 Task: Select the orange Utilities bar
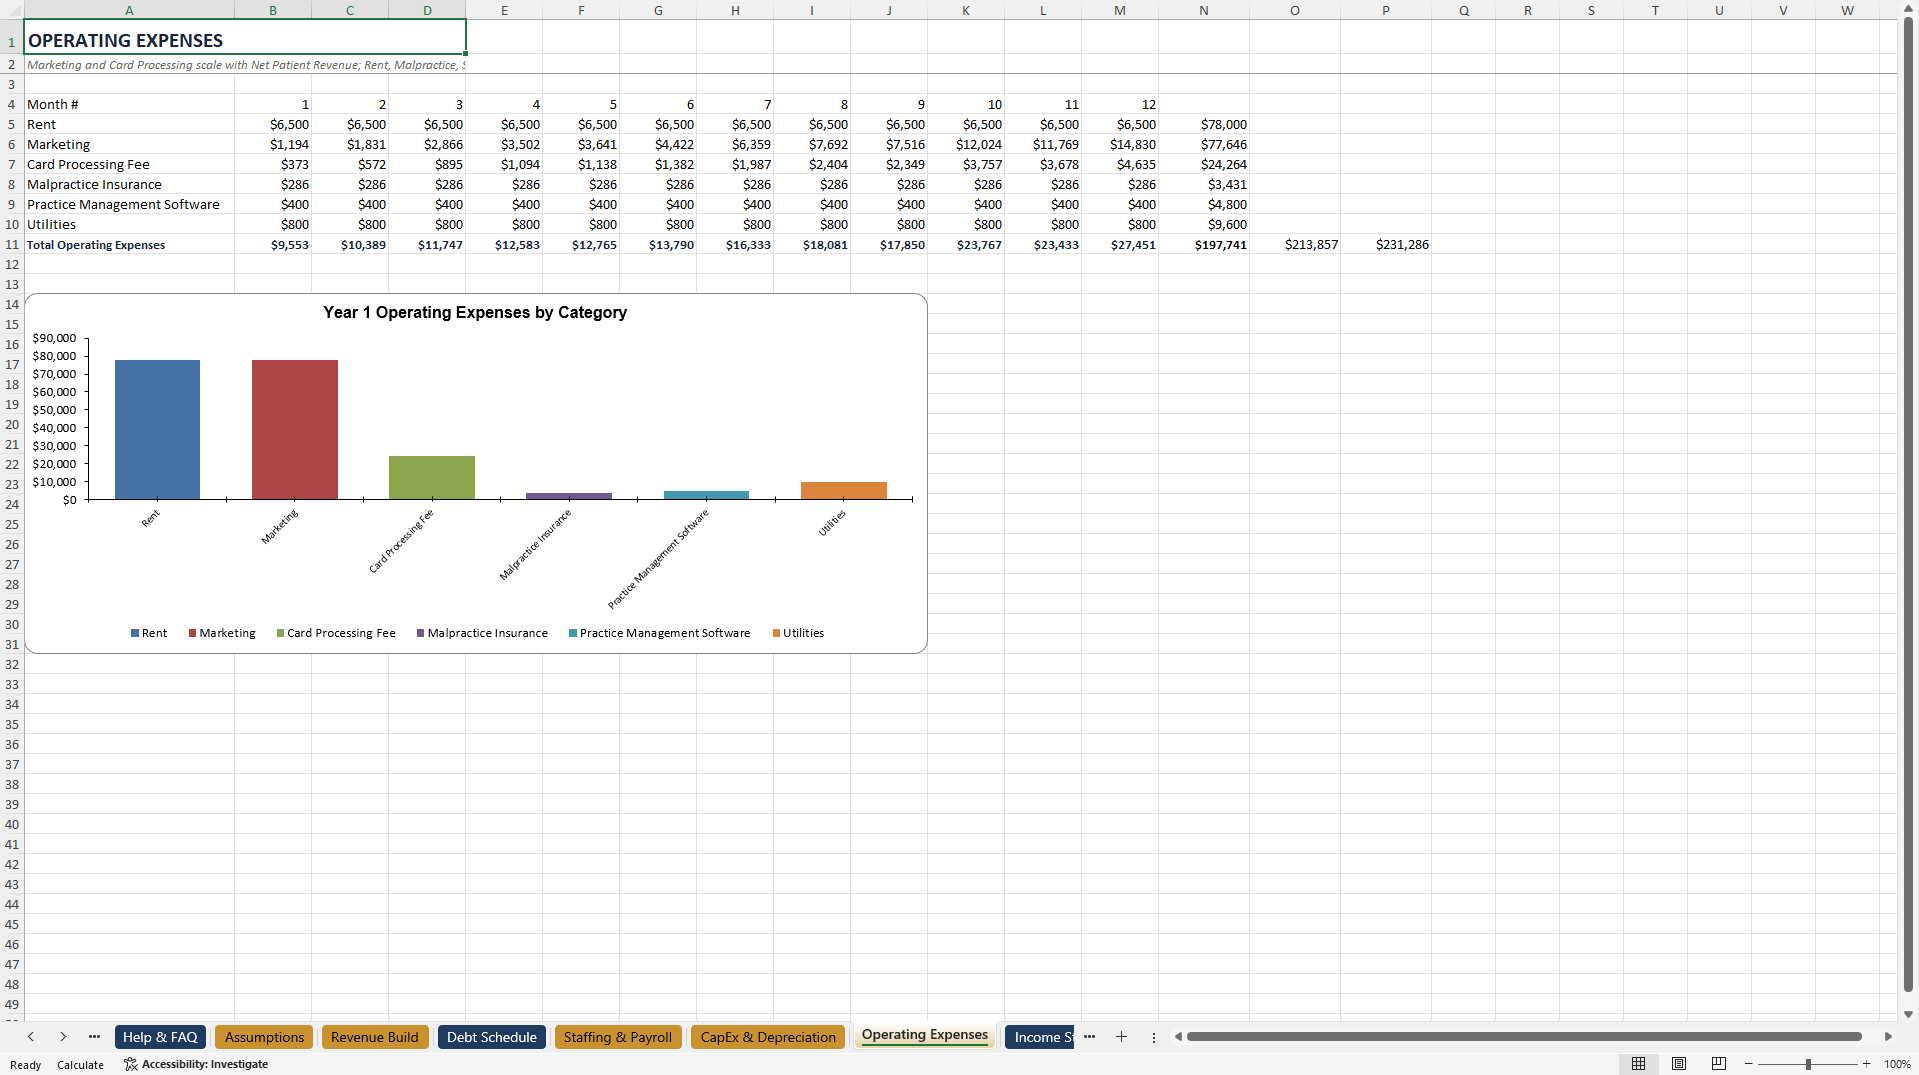844,490
